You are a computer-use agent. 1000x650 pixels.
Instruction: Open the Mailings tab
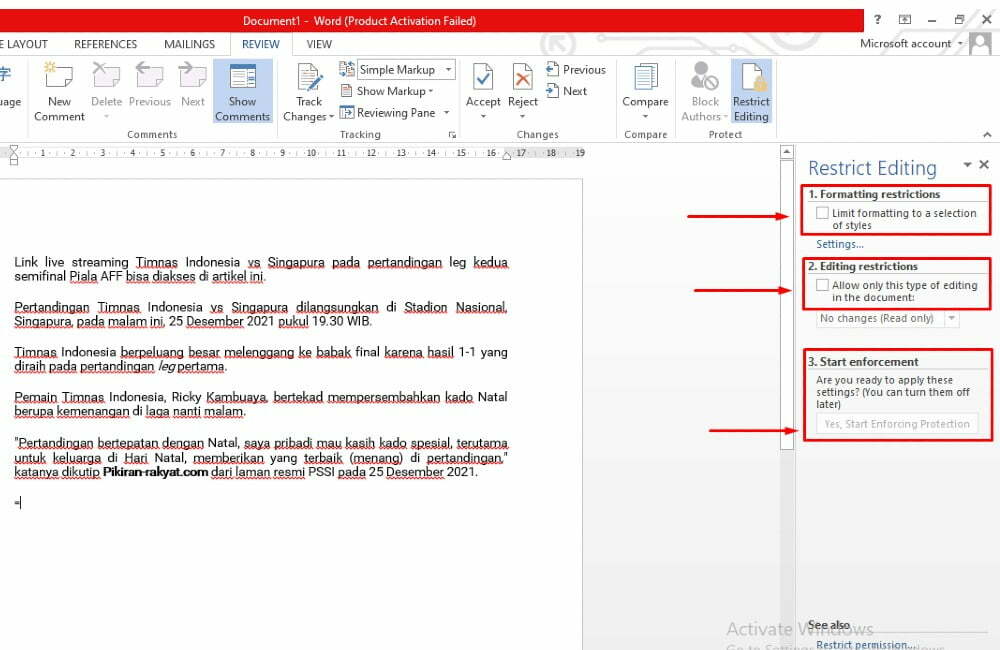point(189,44)
